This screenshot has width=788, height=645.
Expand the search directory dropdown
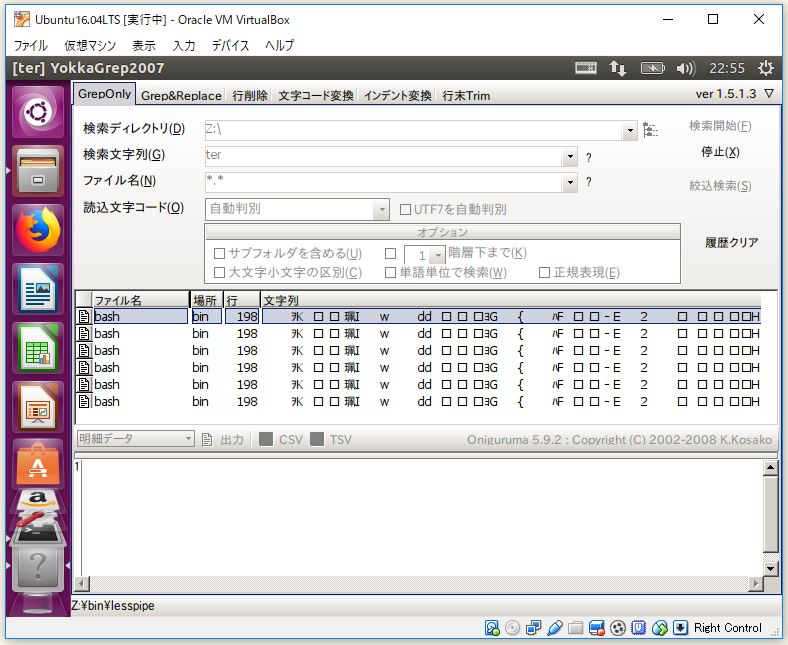[630, 131]
